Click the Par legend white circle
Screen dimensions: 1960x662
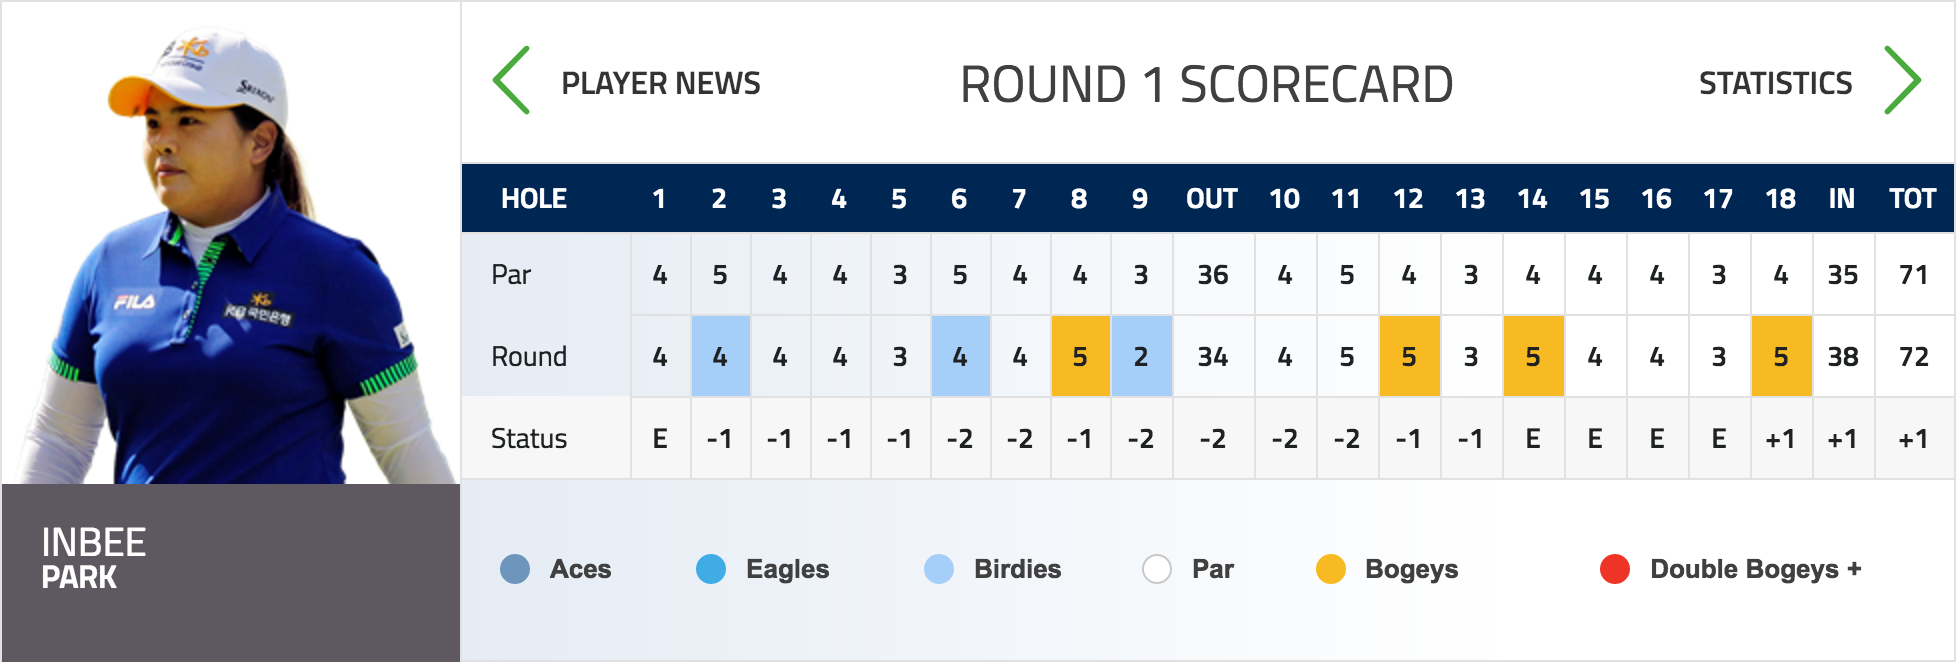[1157, 569]
